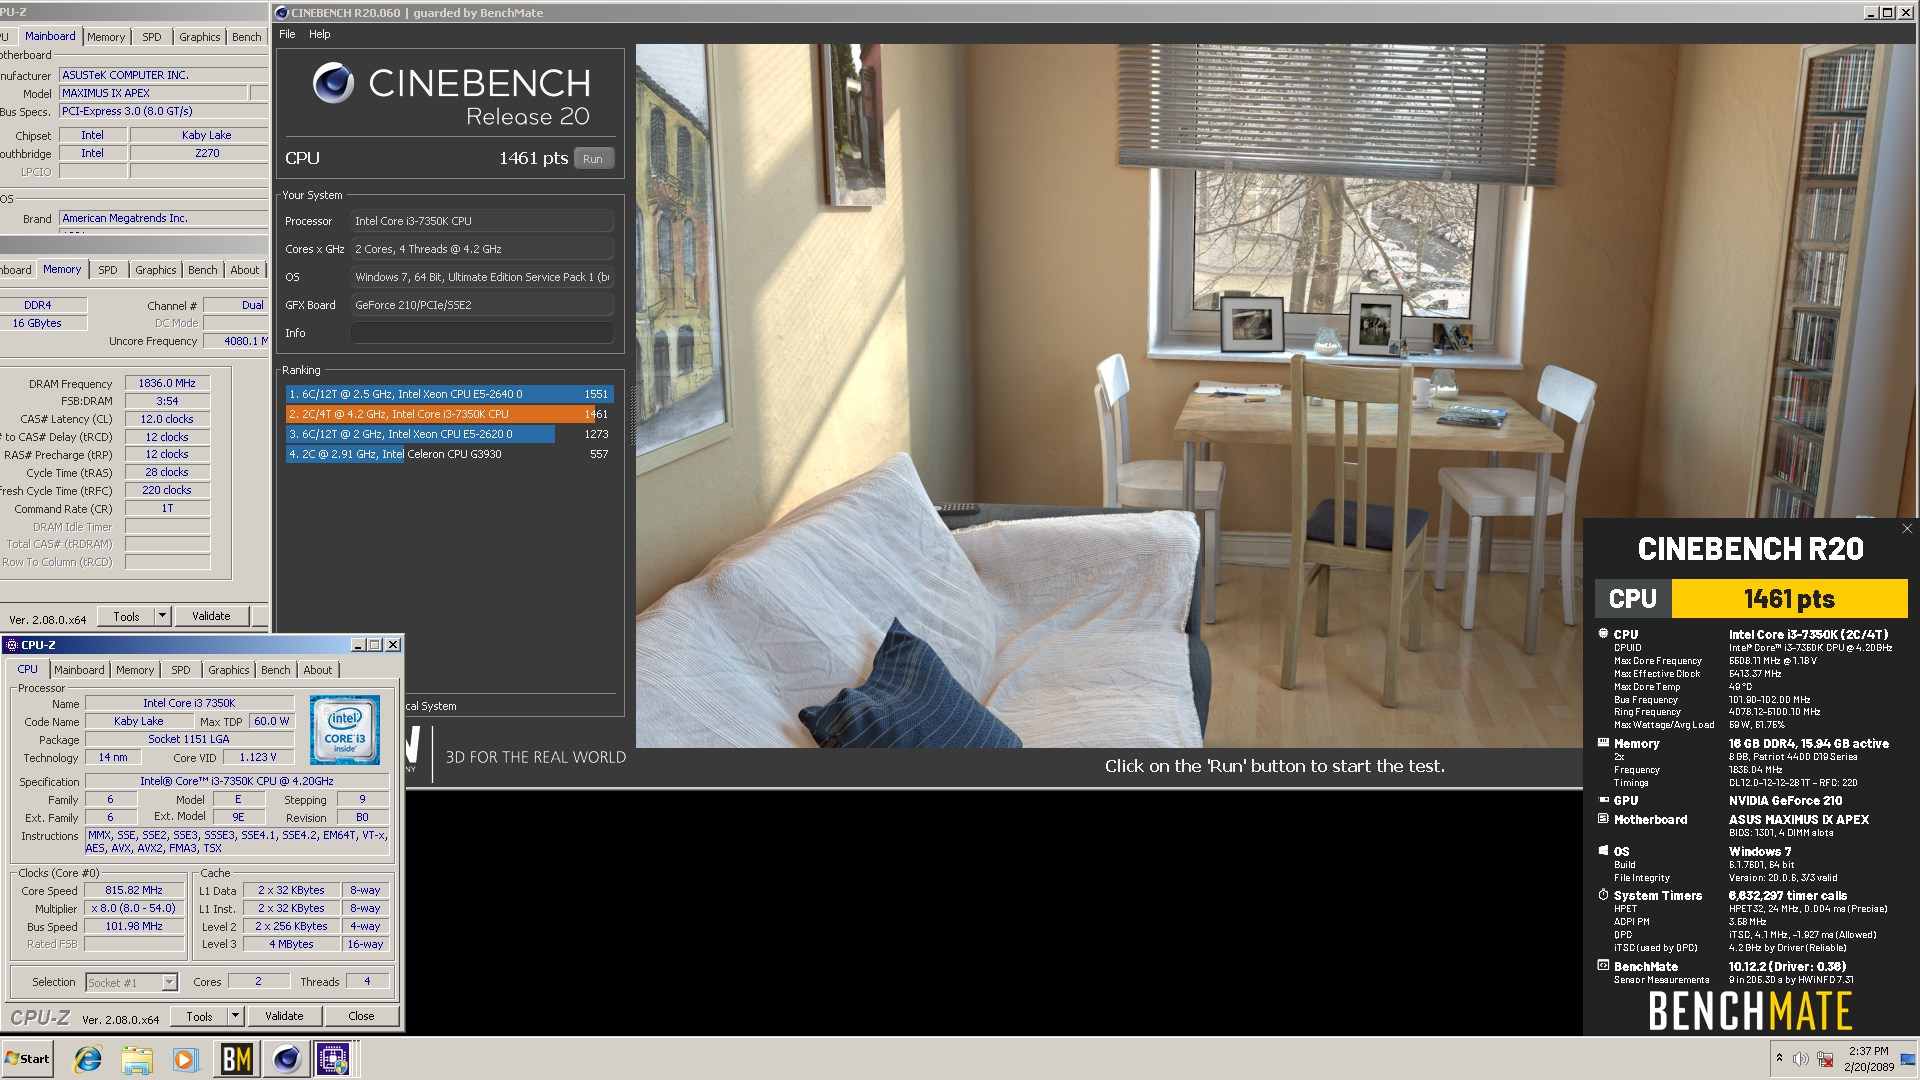Viewport: 1920px width, 1080px height.
Task: Switch to CPU-Z via its purple taskbar icon
Action: tap(333, 1059)
